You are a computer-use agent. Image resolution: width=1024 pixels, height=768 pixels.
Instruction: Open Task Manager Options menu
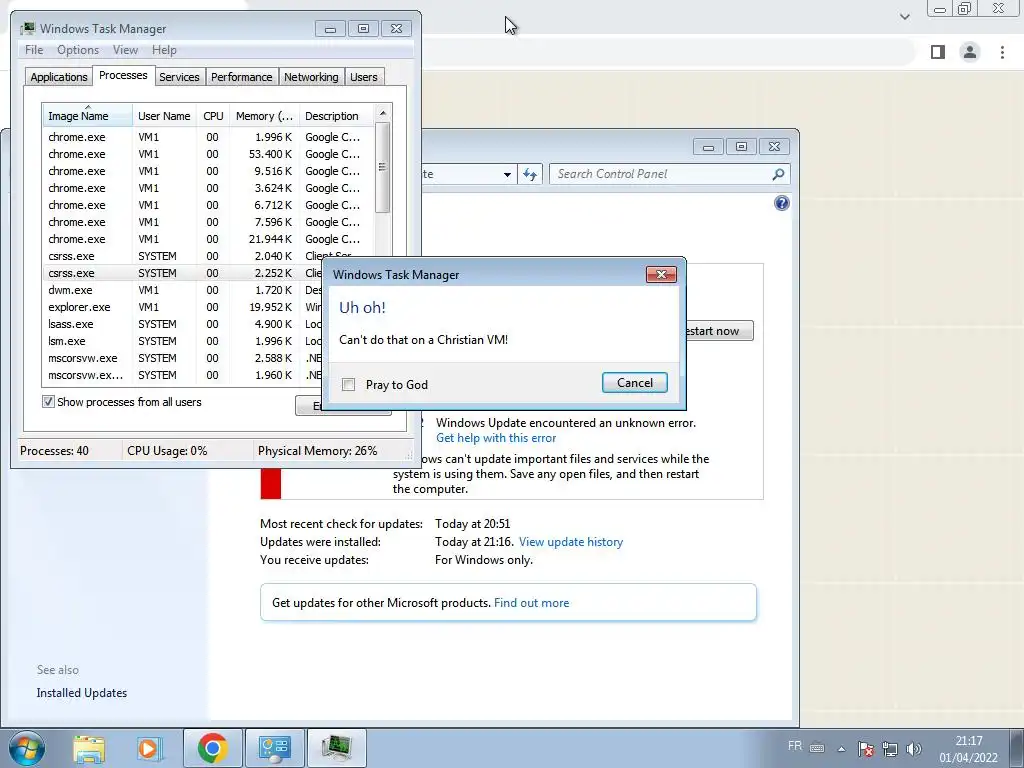point(78,50)
